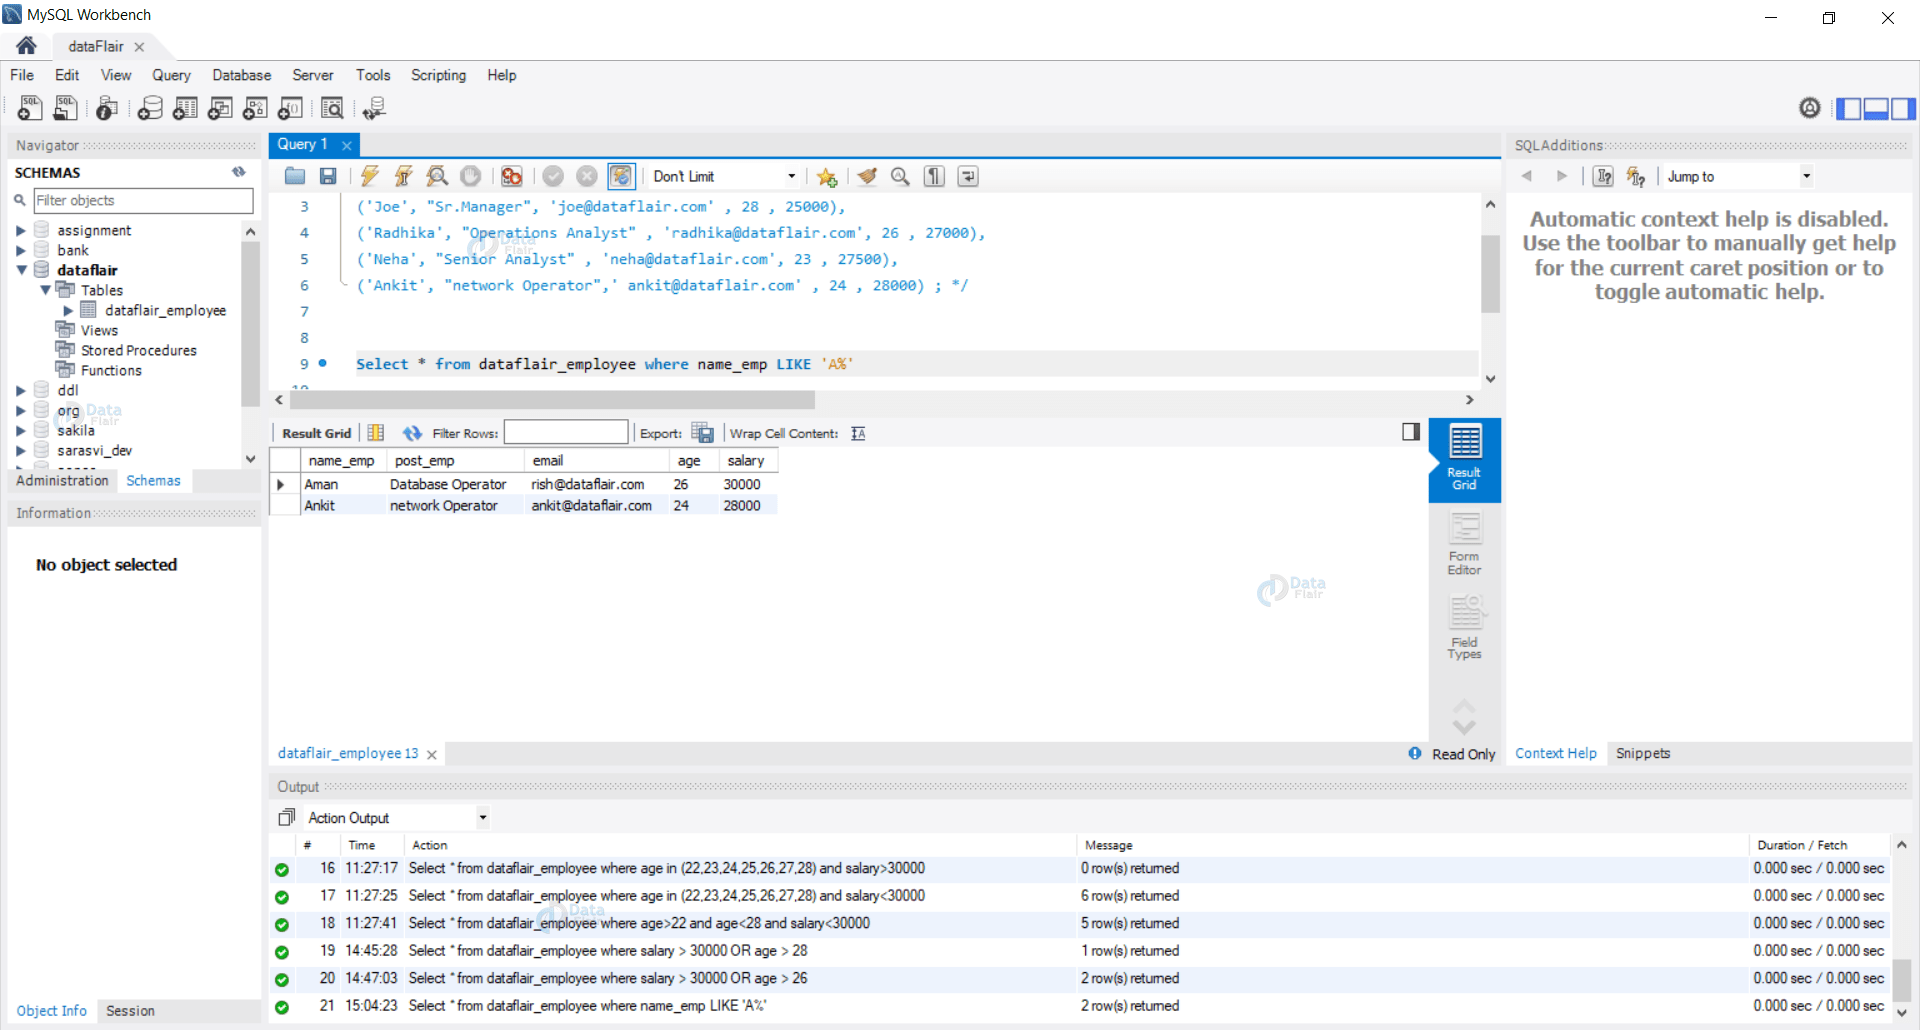Expand the sakila schema

click(x=21, y=430)
